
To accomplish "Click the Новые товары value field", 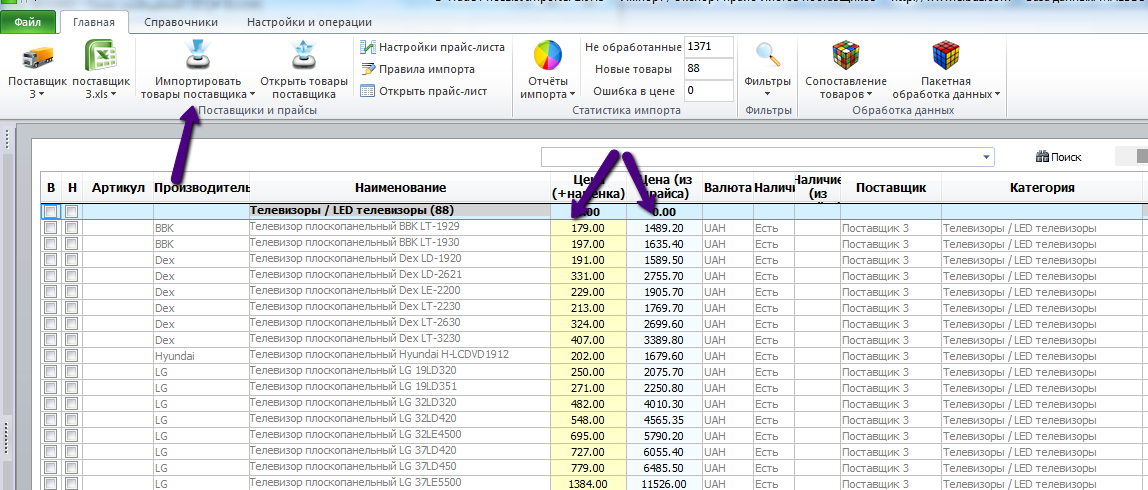I will click(709, 69).
